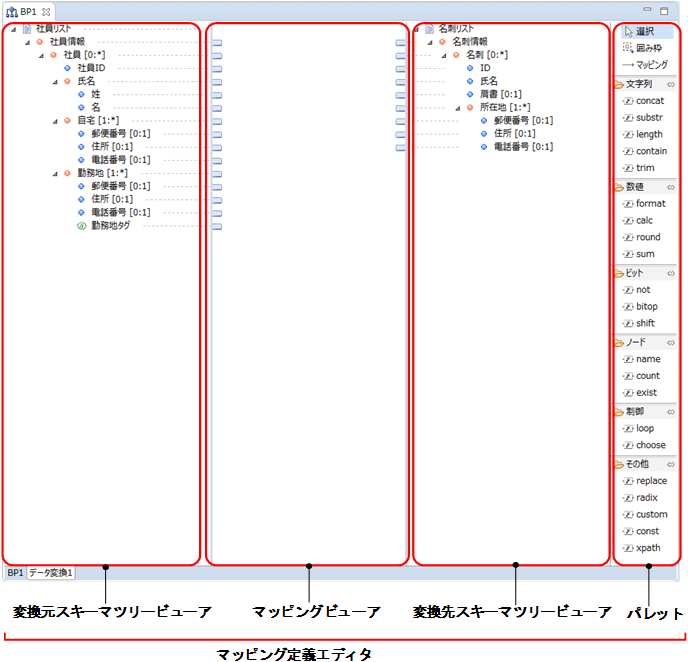Choose the choose control function
Image resolution: width=688 pixels, height=662 pixels.
point(646,445)
